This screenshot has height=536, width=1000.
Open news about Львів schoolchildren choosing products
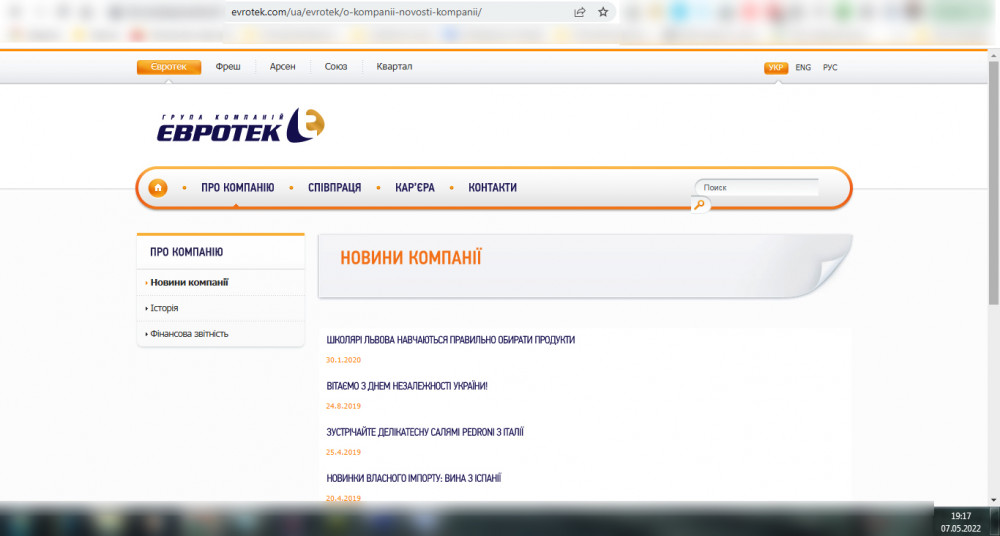click(450, 340)
